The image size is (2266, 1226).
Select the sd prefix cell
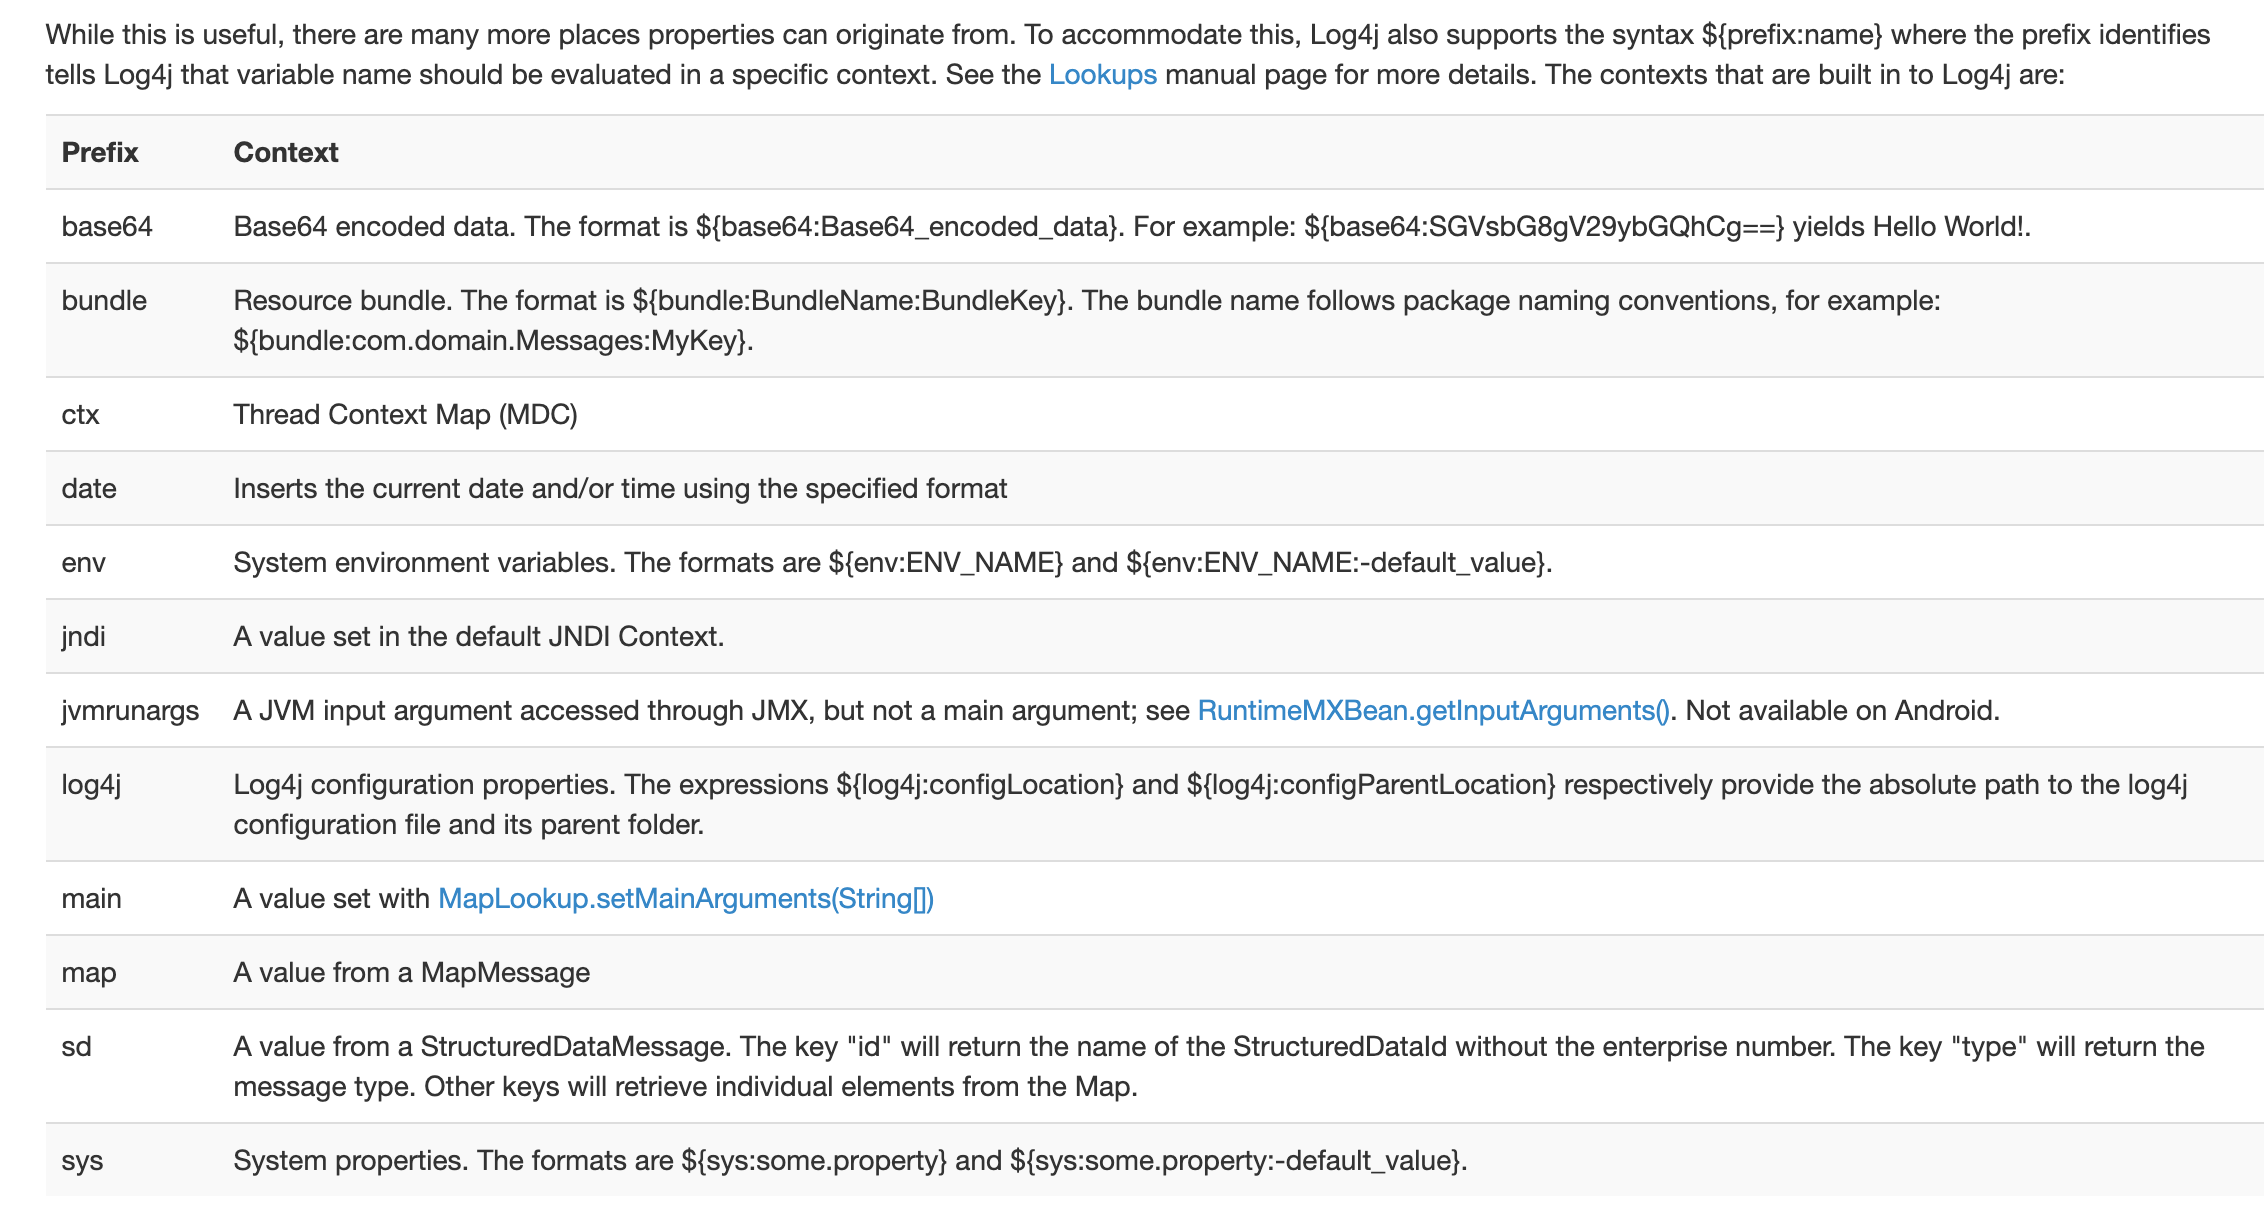(76, 1047)
